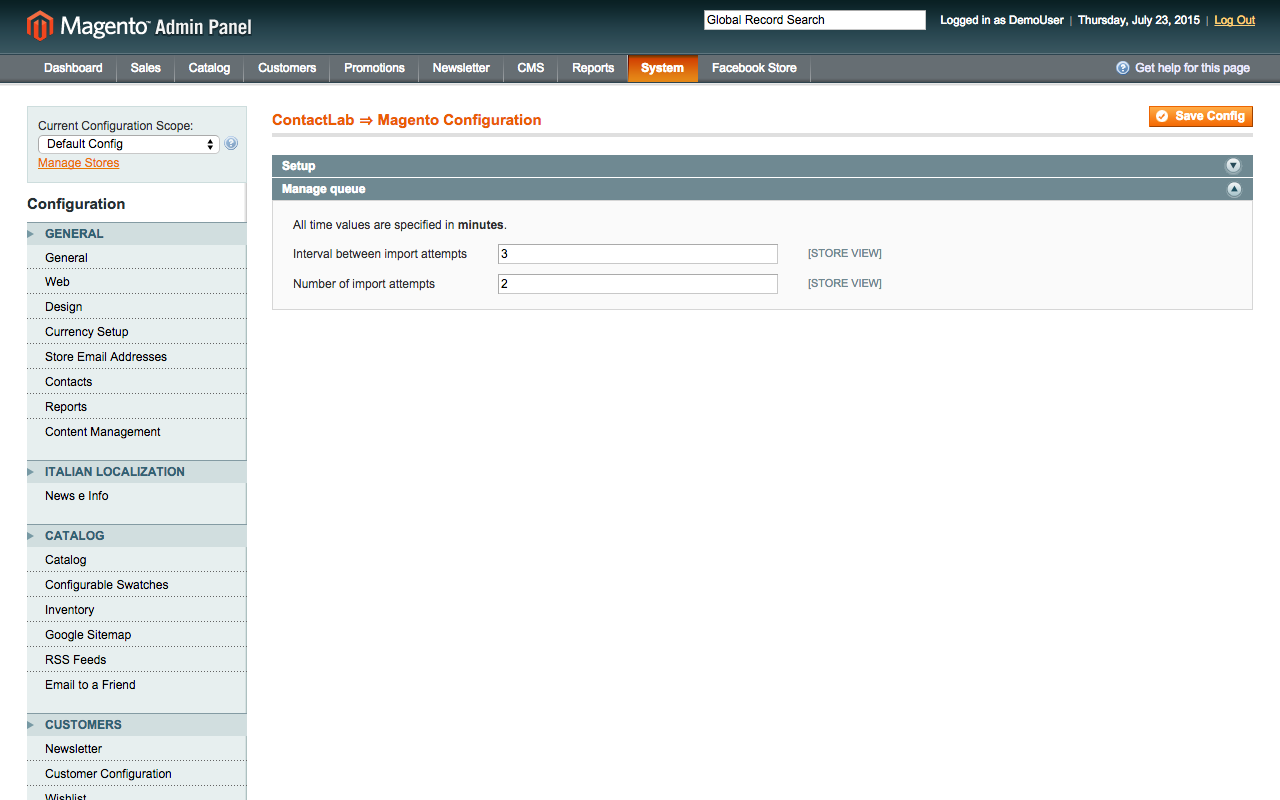Open the Facebook Store menu
Image resolution: width=1280 pixels, height=800 pixels.
click(x=754, y=68)
